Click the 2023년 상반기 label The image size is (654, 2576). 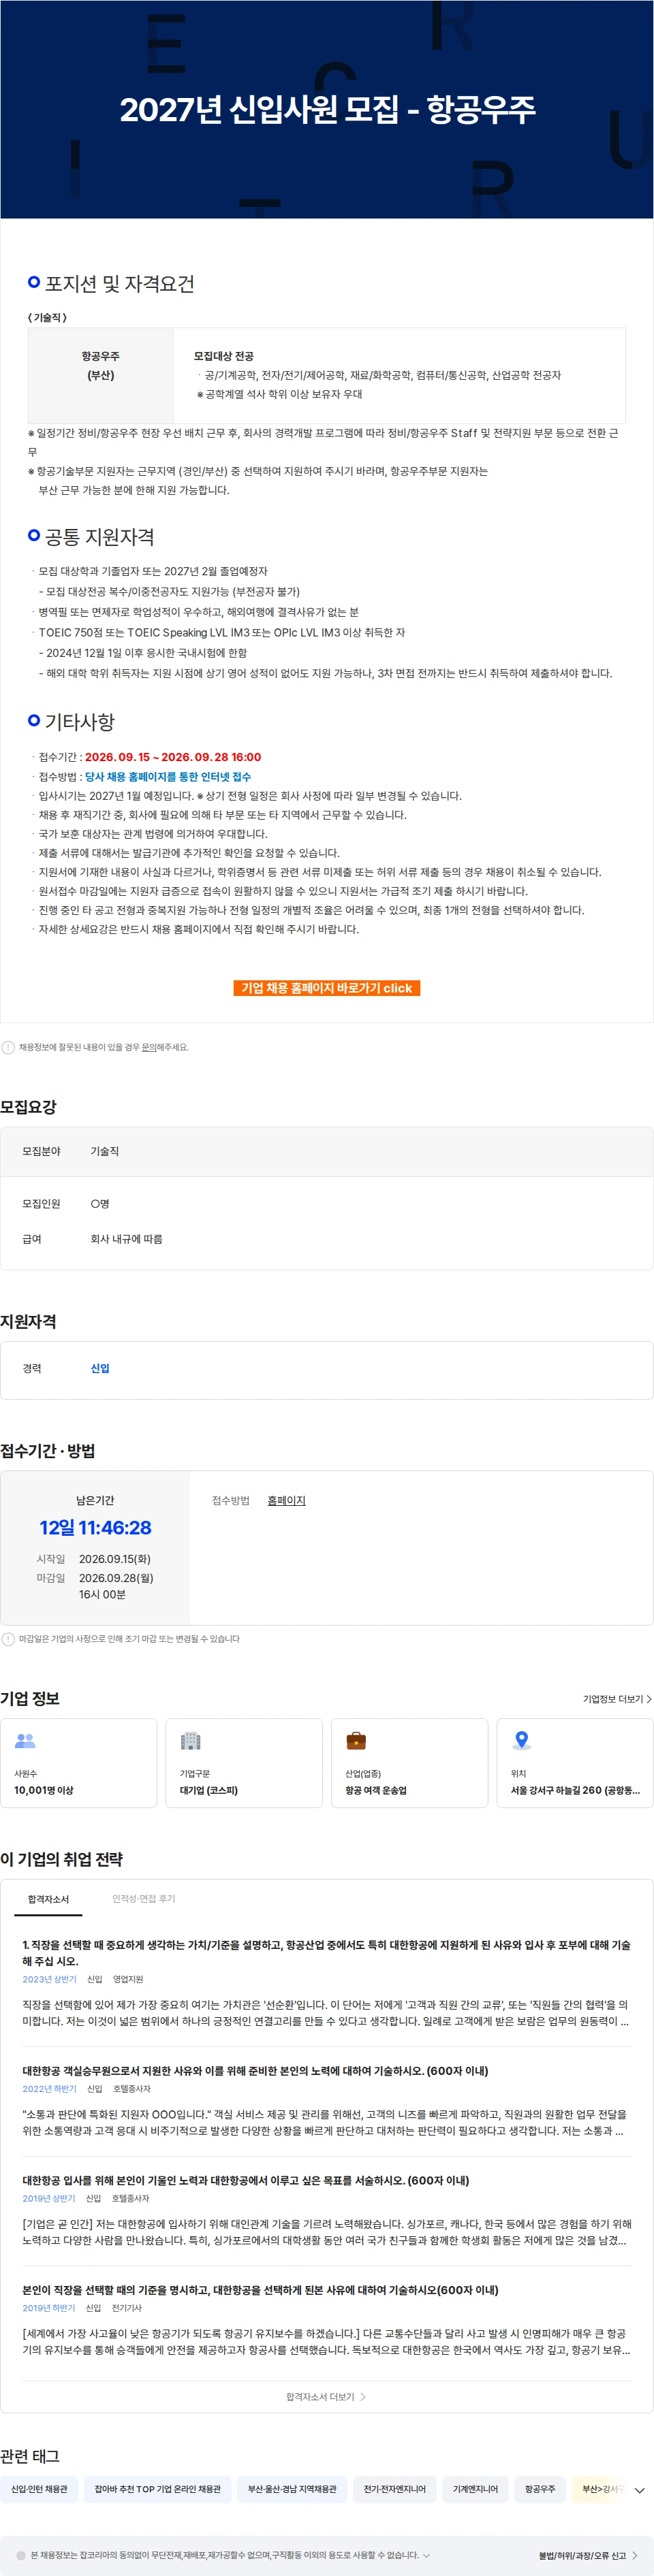point(49,1979)
